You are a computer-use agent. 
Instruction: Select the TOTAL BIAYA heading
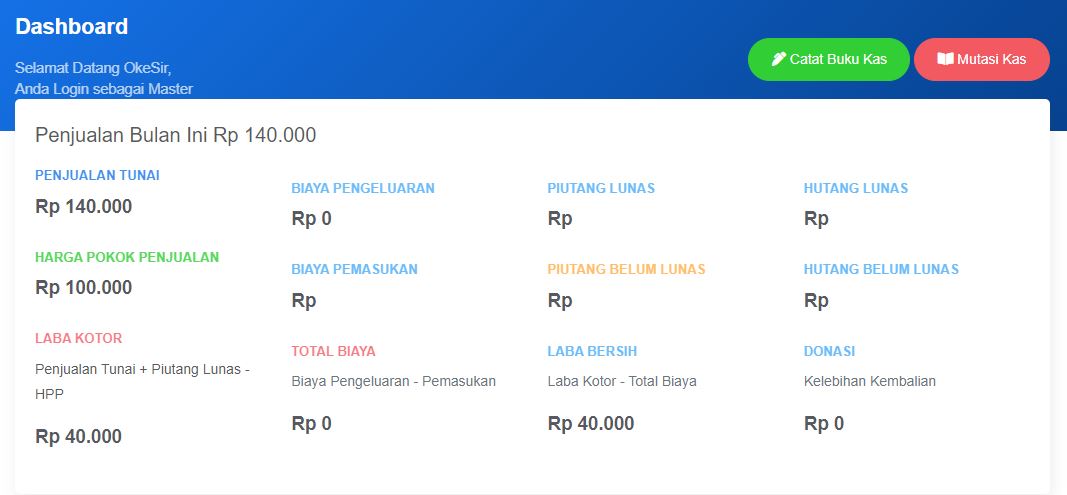pos(334,351)
